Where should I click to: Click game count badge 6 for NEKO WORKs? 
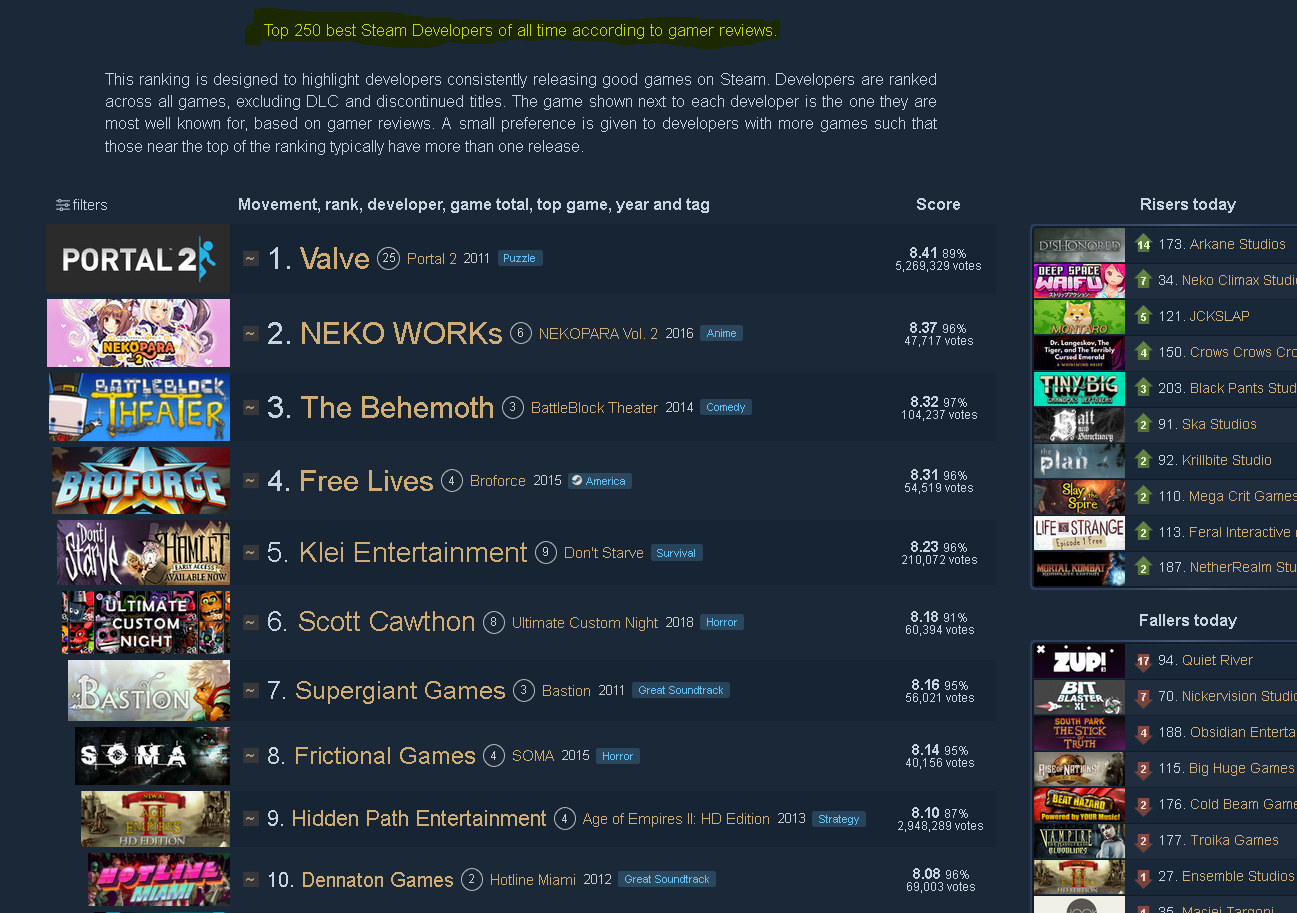point(520,333)
